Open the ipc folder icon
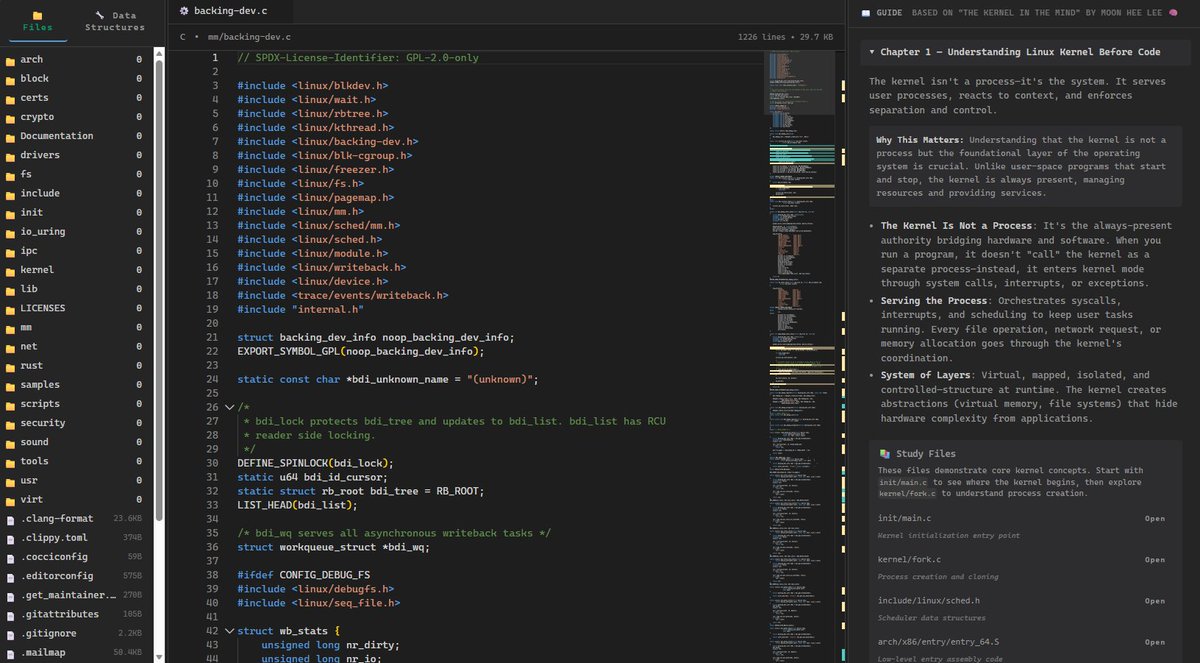This screenshot has width=1200, height=663. click(x=10, y=251)
